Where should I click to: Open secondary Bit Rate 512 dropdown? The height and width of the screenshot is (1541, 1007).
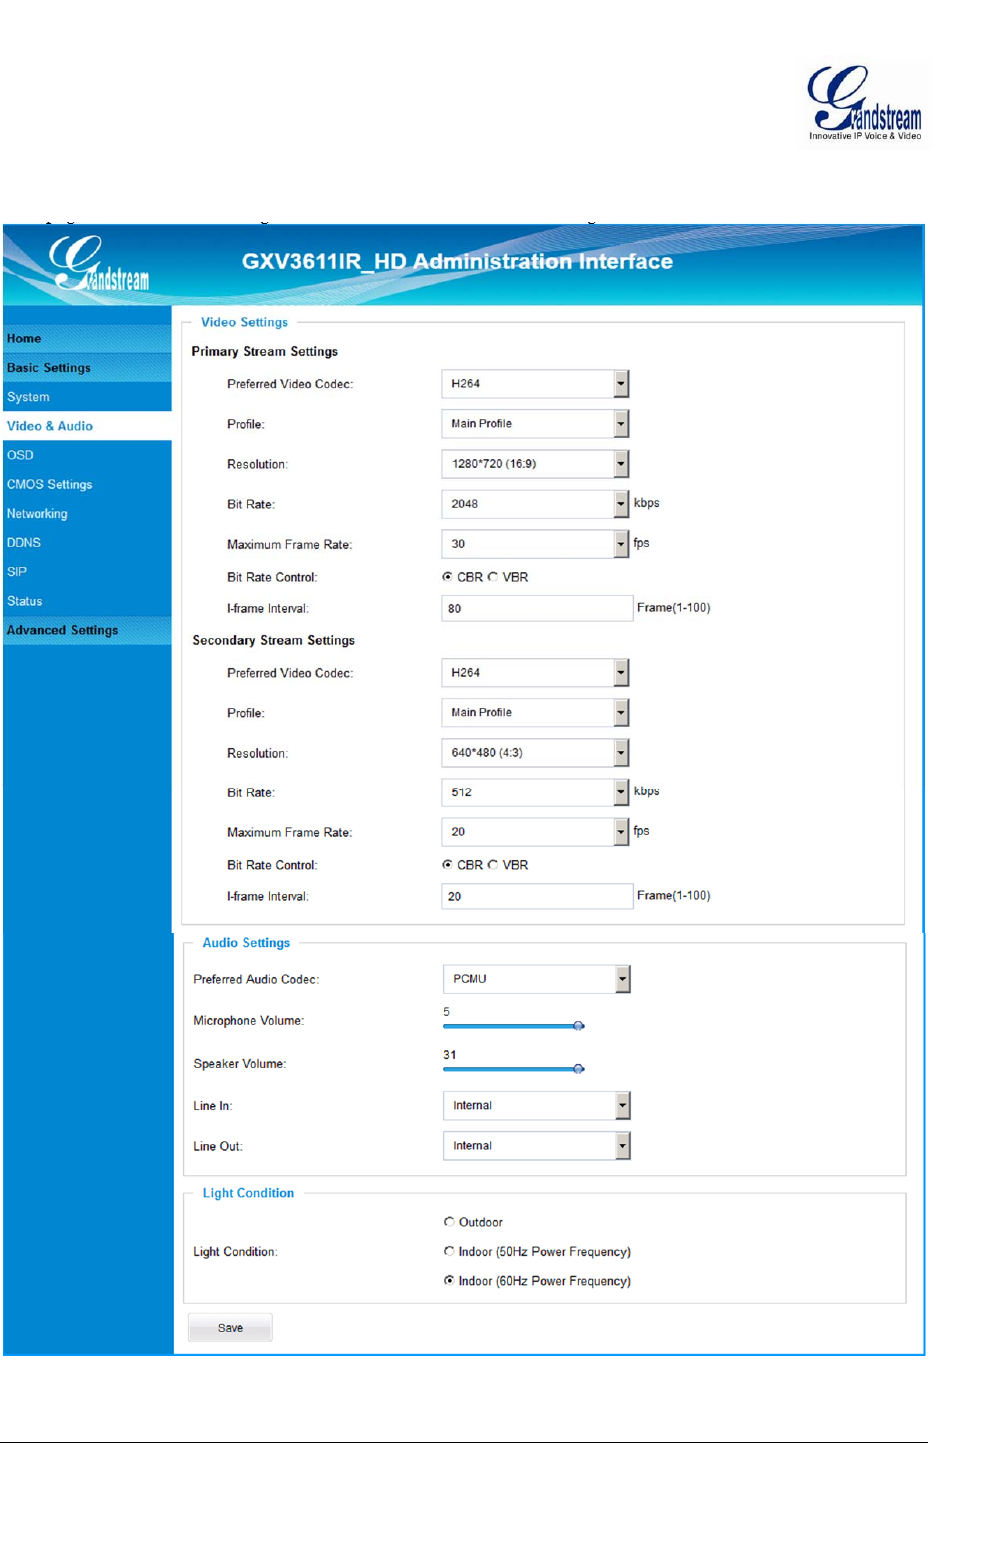[x=535, y=792]
